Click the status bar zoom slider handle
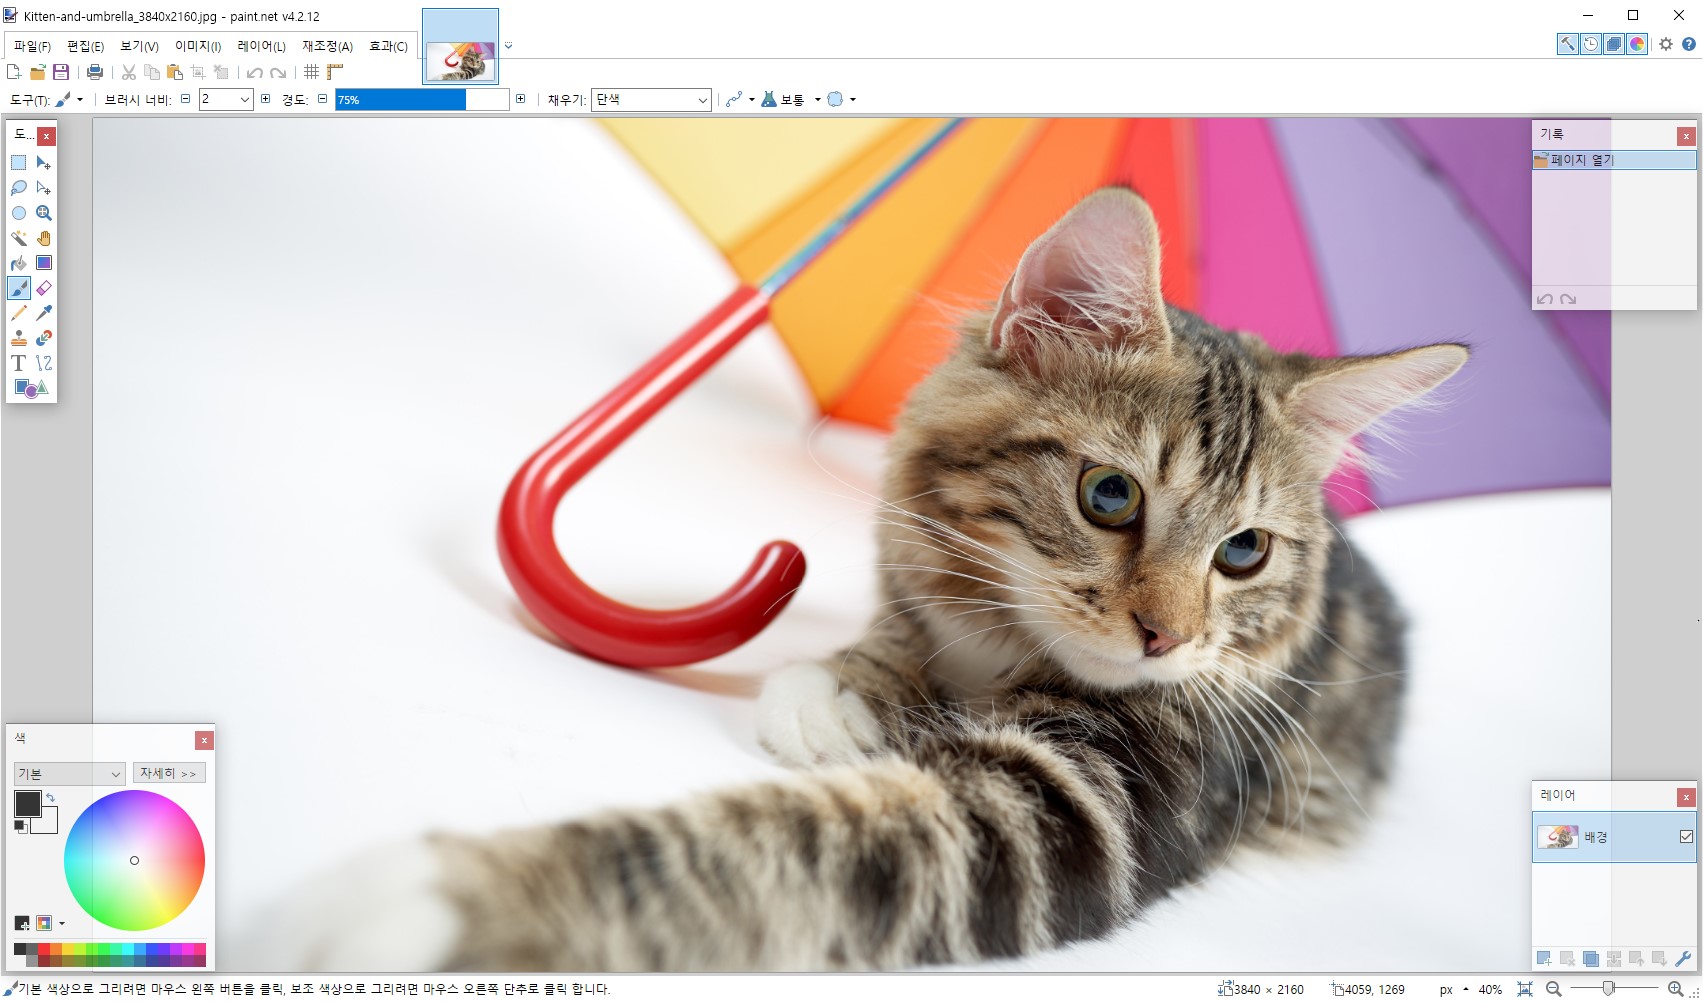The height and width of the screenshot is (1002, 1703). pyautogui.click(x=1608, y=989)
